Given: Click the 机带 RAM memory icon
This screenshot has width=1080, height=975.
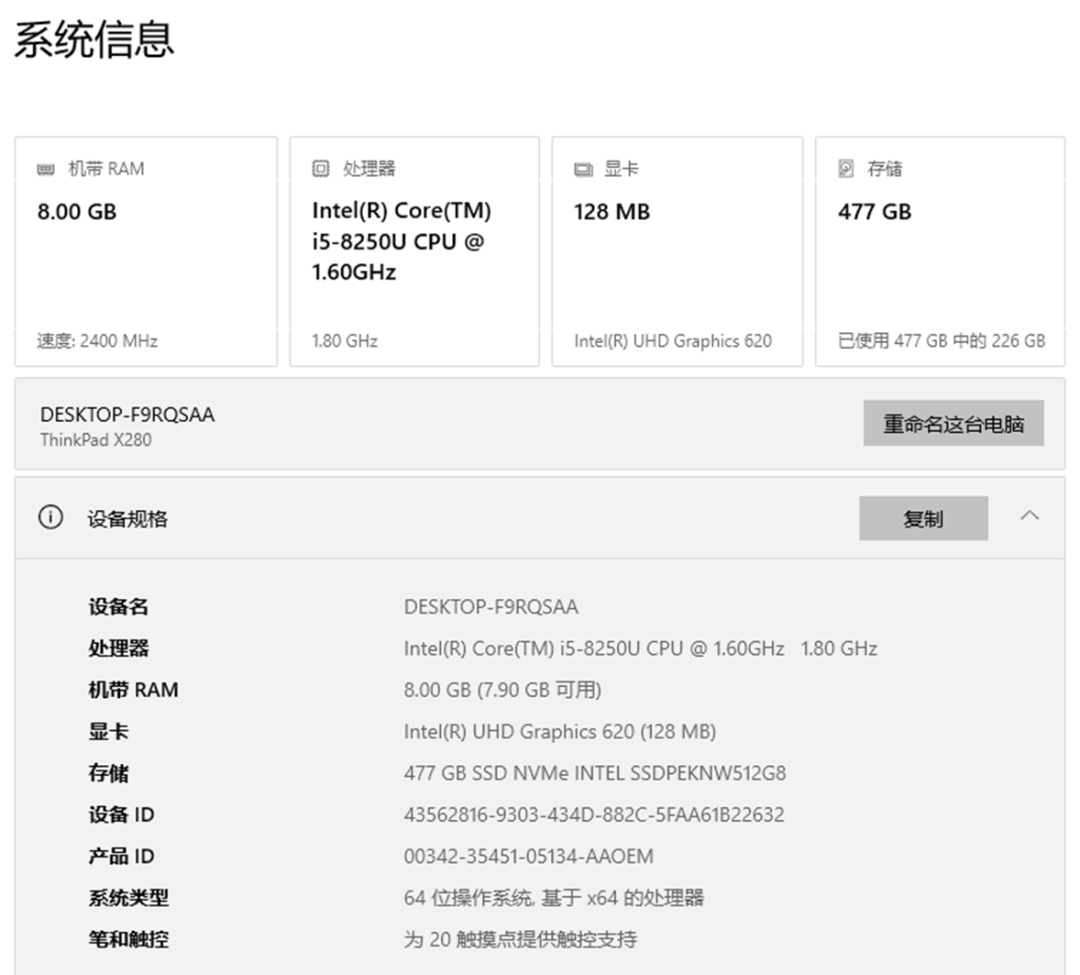Looking at the screenshot, I should [x=45, y=169].
